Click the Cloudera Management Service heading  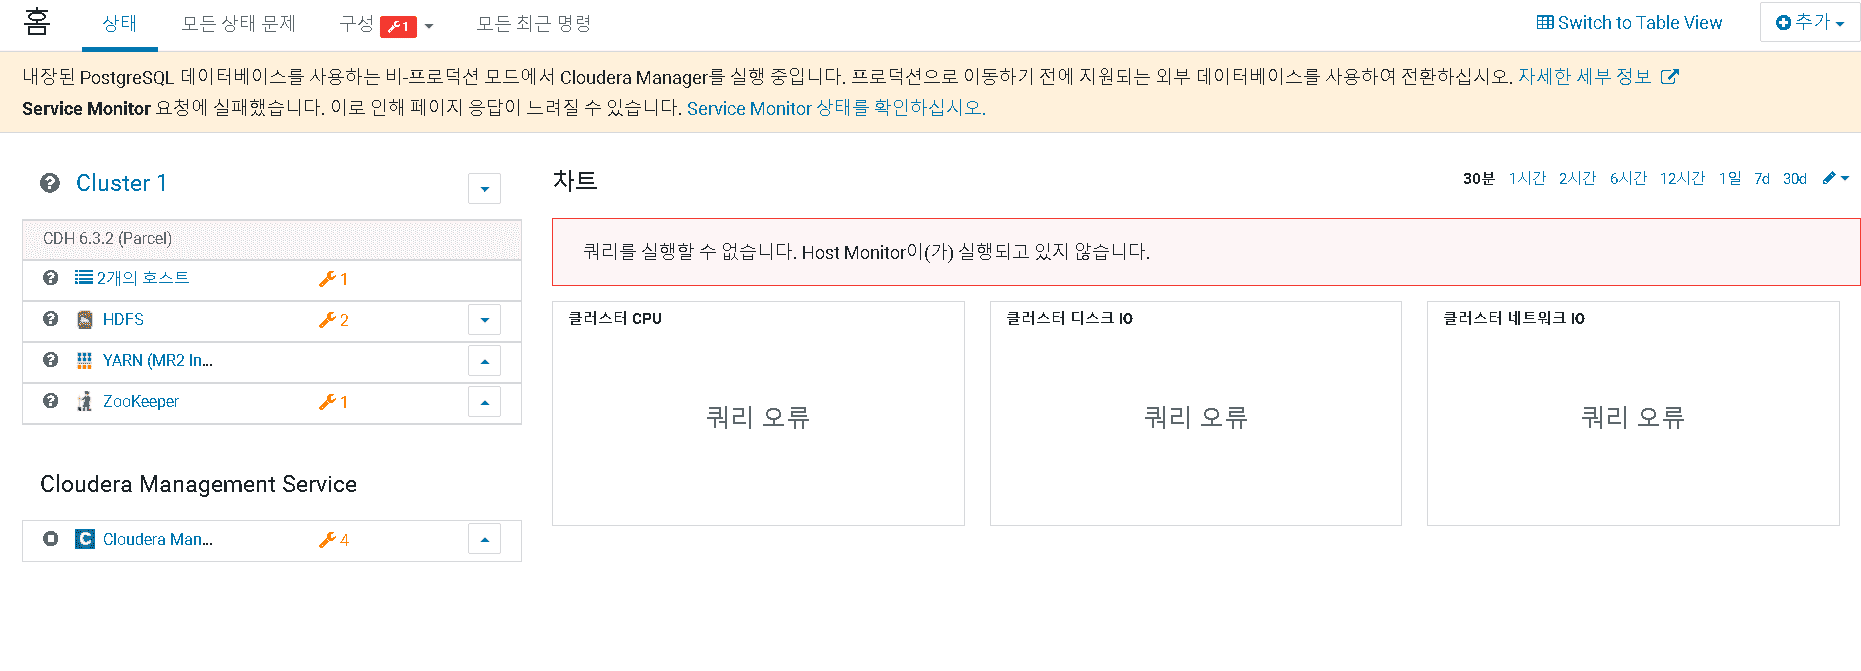[x=198, y=484]
